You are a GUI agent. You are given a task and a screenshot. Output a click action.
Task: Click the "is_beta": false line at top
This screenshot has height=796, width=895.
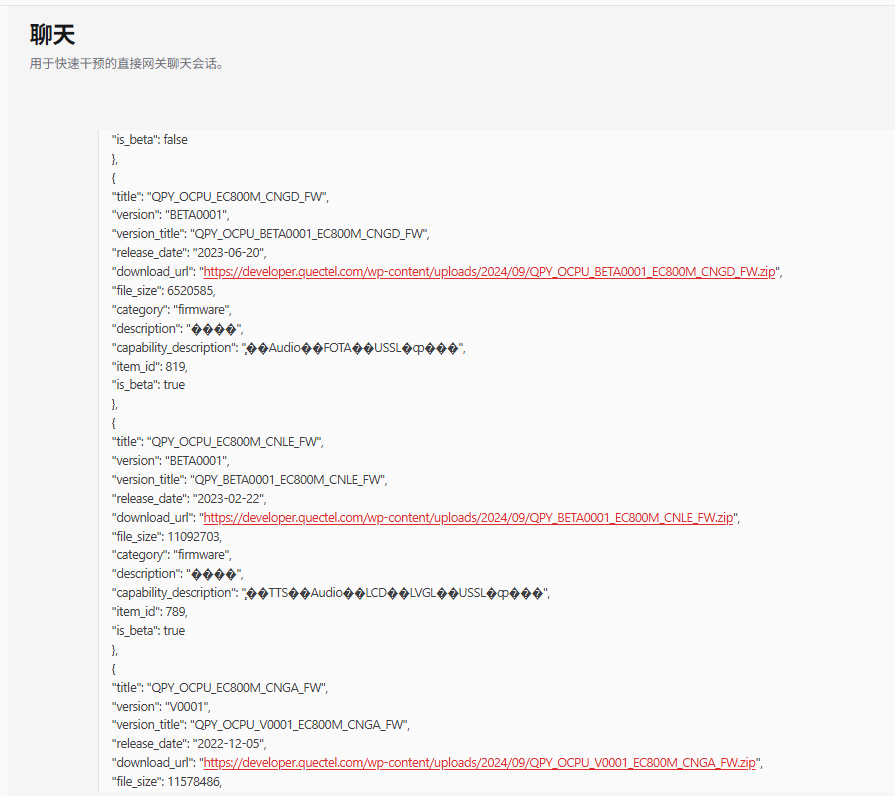coord(149,140)
